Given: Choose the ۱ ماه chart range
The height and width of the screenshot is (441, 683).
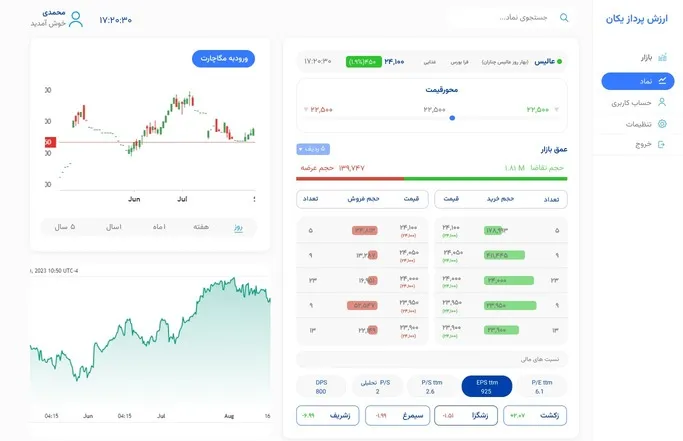Looking at the screenshot, I should point(158,227).
